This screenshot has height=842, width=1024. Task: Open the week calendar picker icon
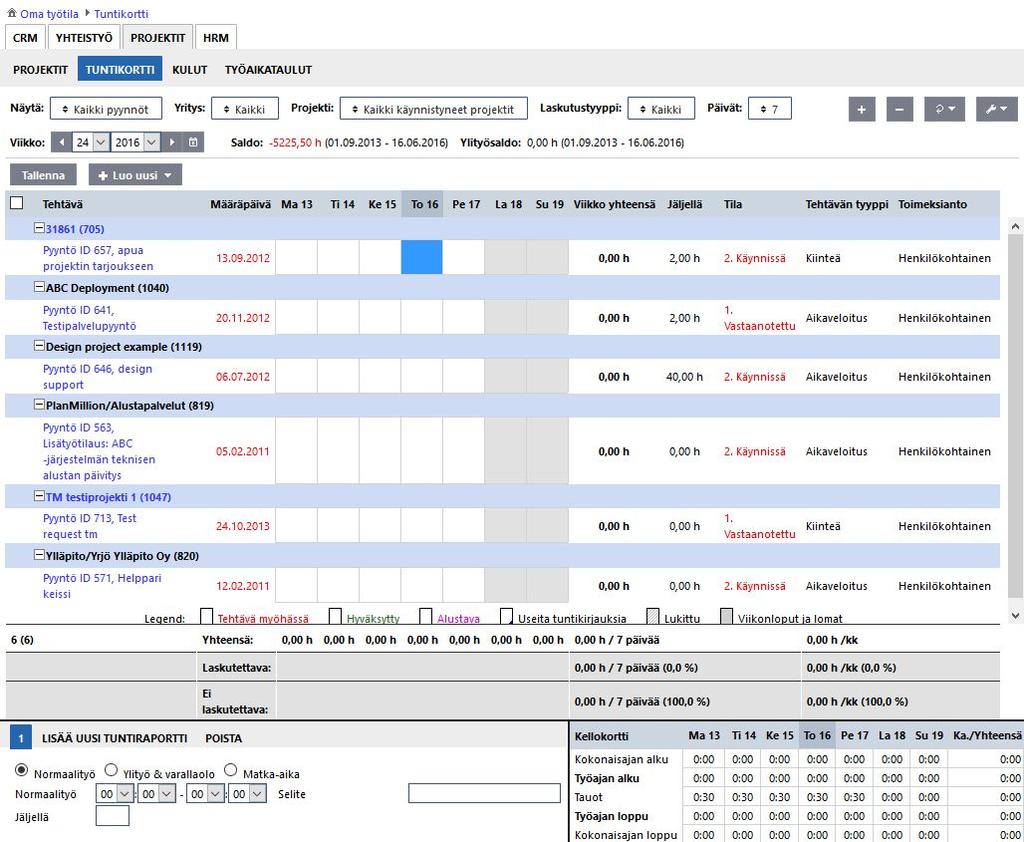coord(193,142)
